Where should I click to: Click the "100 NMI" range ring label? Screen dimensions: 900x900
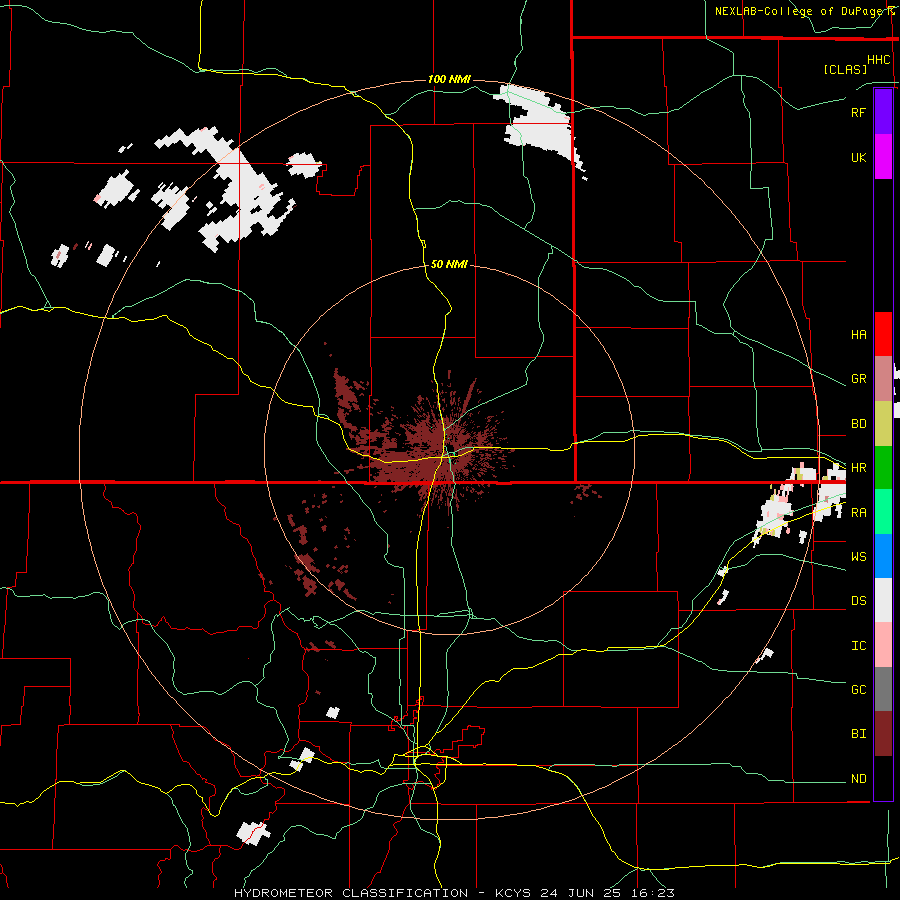point(449,79)
